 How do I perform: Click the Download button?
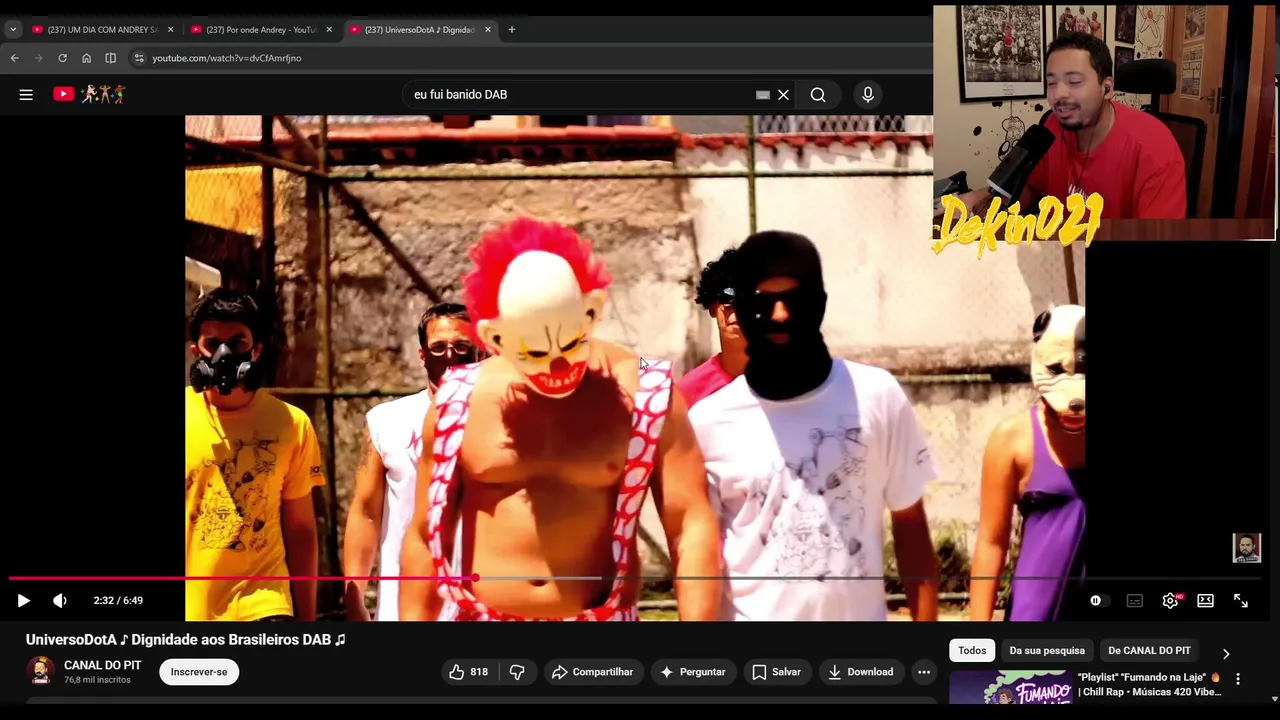click(860, 672)
